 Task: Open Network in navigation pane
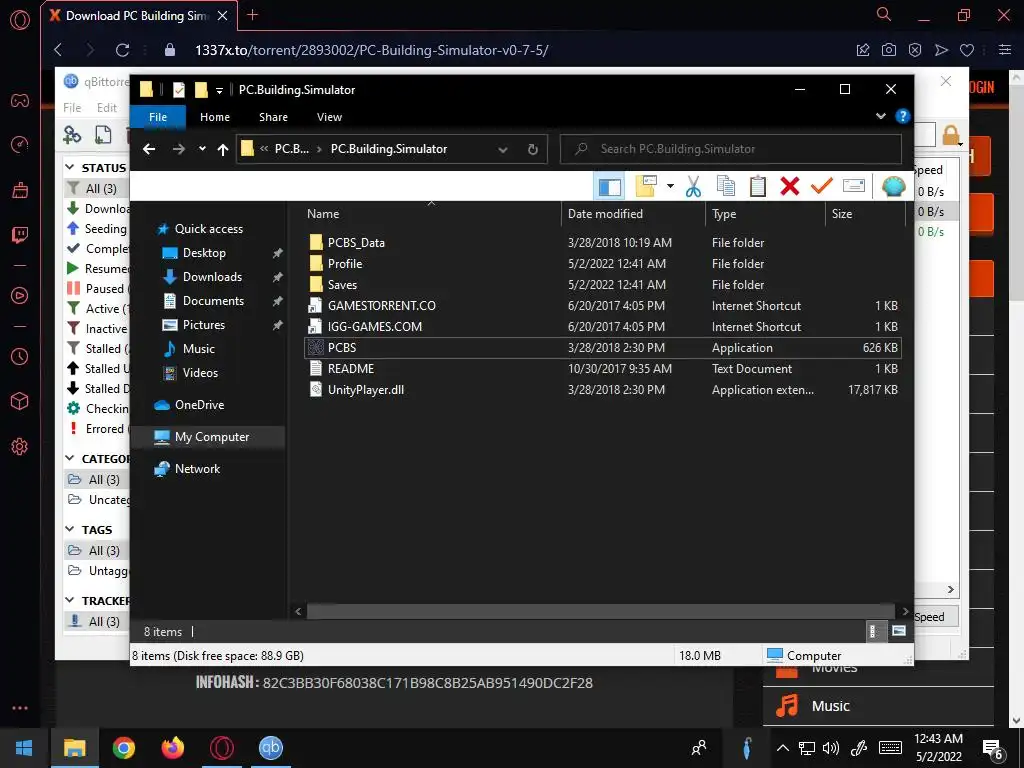click(197, 469)
